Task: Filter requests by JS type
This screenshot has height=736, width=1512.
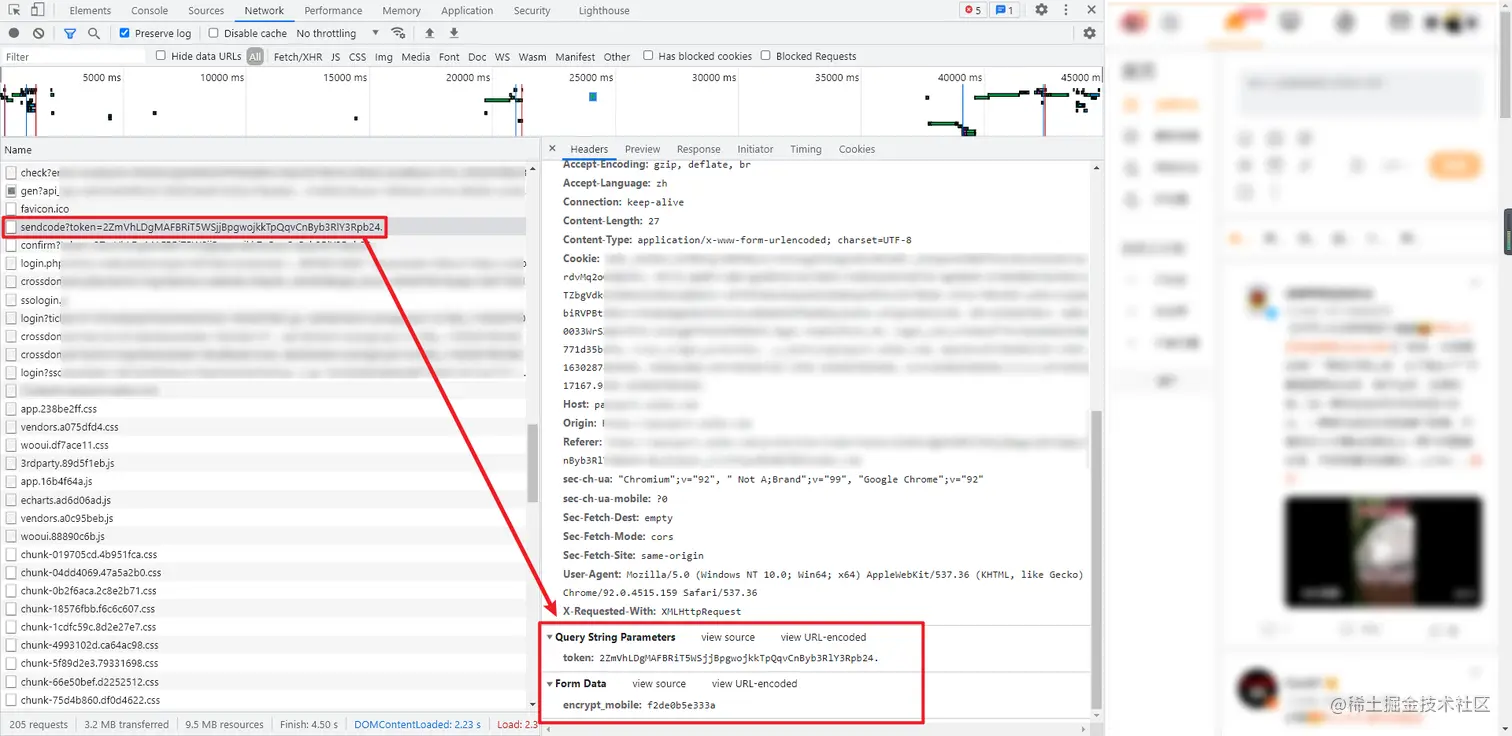Action: point(335,57)
